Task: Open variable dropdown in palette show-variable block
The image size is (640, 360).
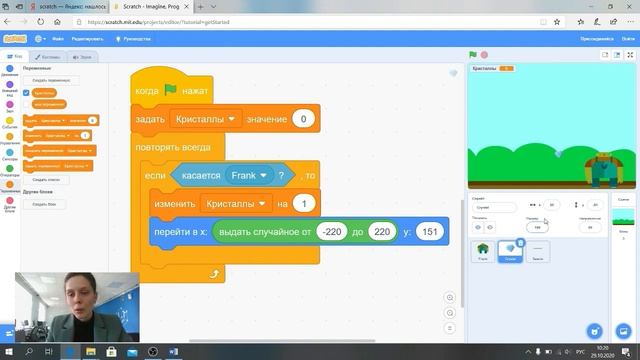Action: (x=79, y=151)
